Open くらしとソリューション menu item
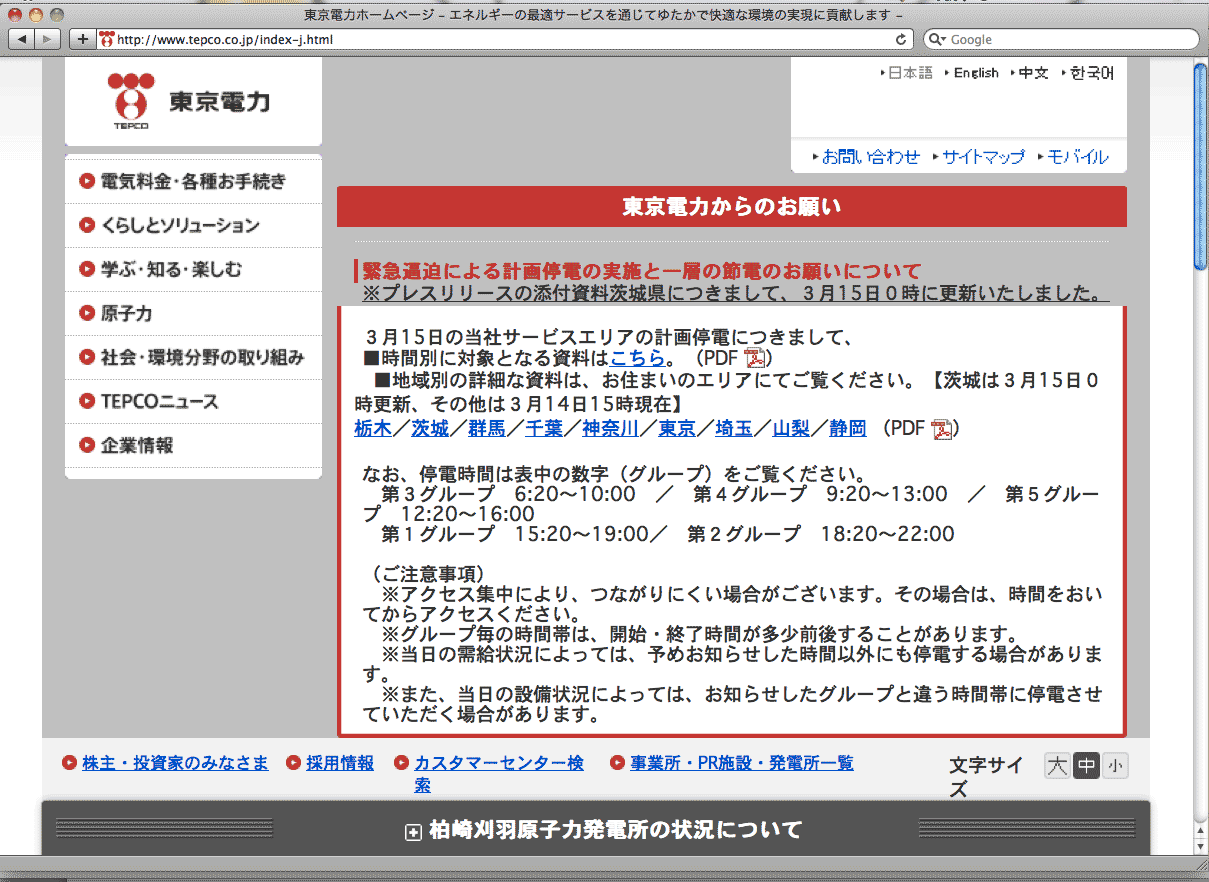This screenshot has width=1209, height=882. point(193,225)
